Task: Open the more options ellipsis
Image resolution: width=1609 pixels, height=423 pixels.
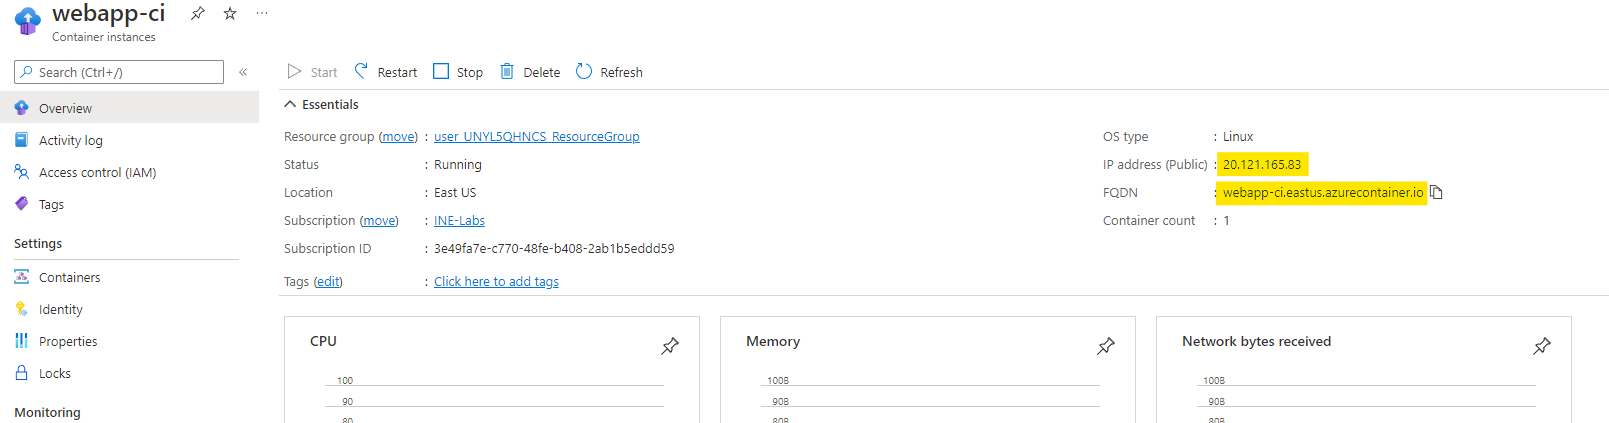Action: [262, 13]
